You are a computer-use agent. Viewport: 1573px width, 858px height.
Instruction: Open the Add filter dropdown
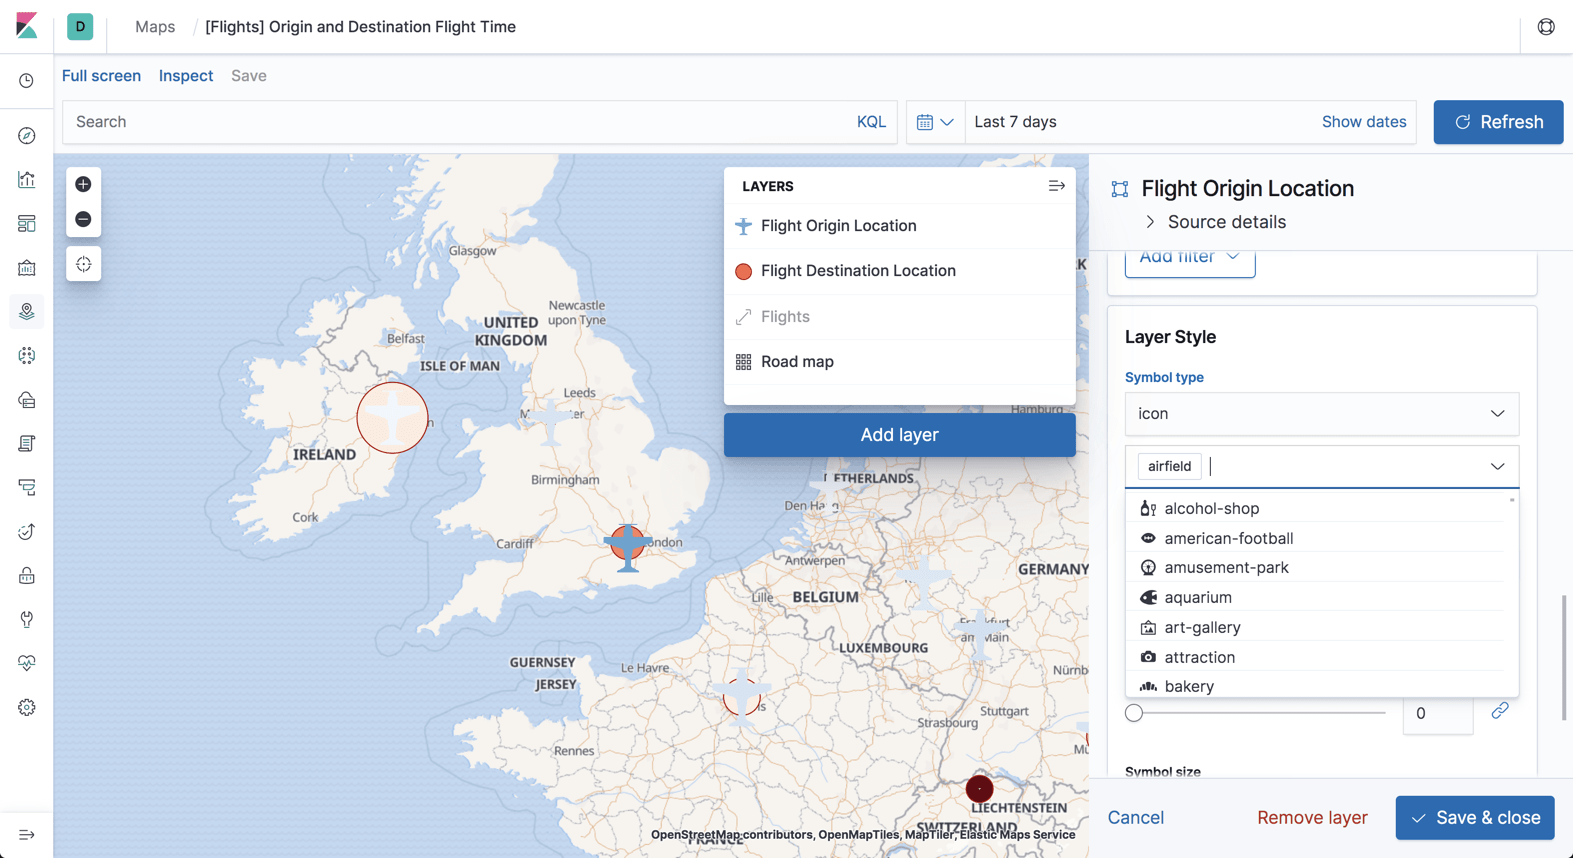pos(1189,258)
